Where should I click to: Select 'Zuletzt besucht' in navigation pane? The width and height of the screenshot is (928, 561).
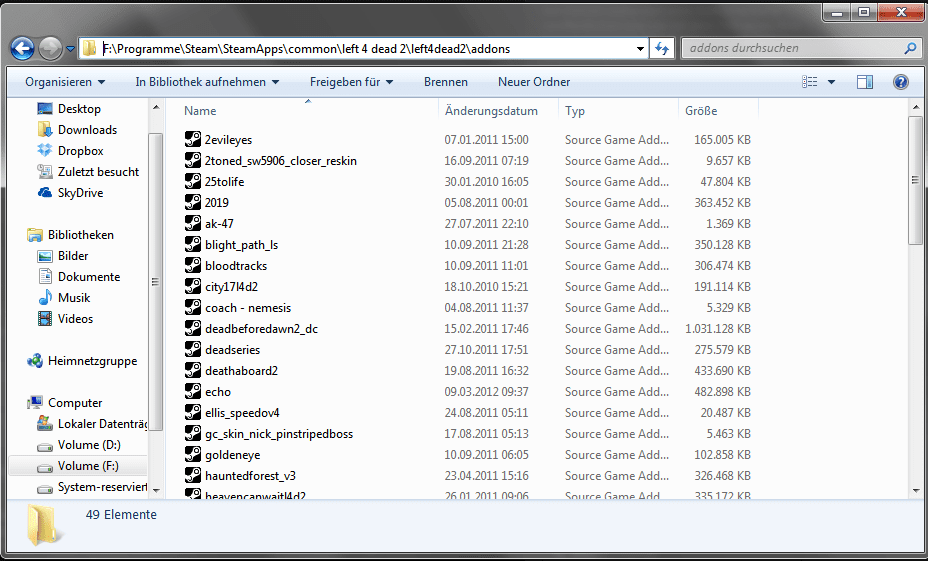point(98,172)
